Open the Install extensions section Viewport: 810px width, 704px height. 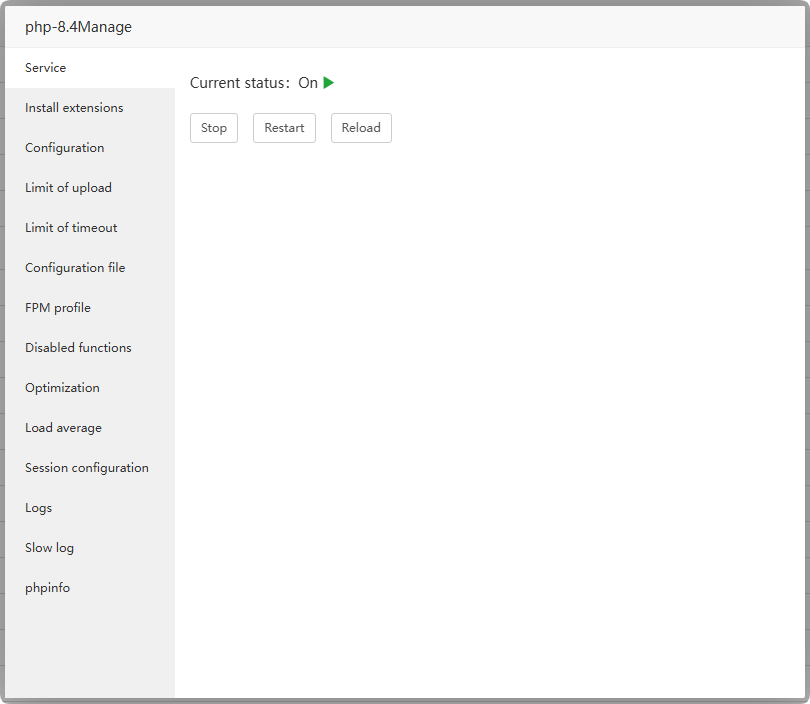74,108
